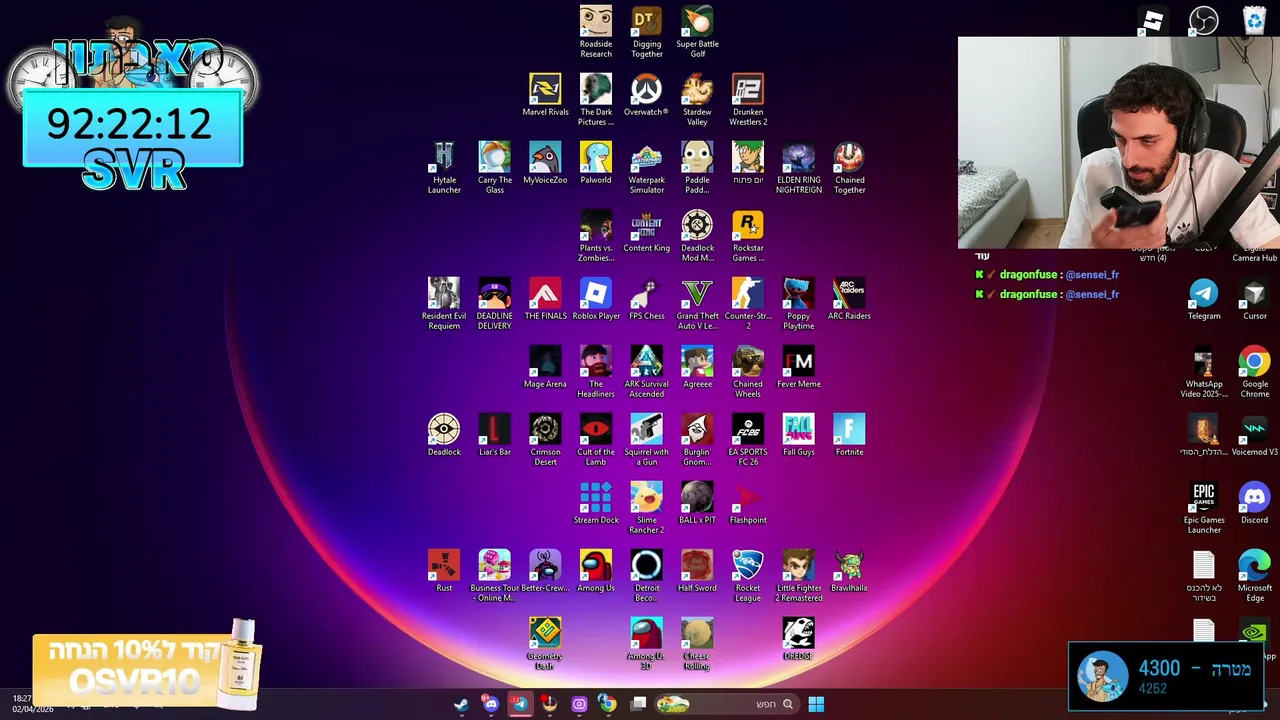The image size is (1280, 720).
Task: Open Steam from the taskbar
Action: point(461,704)
